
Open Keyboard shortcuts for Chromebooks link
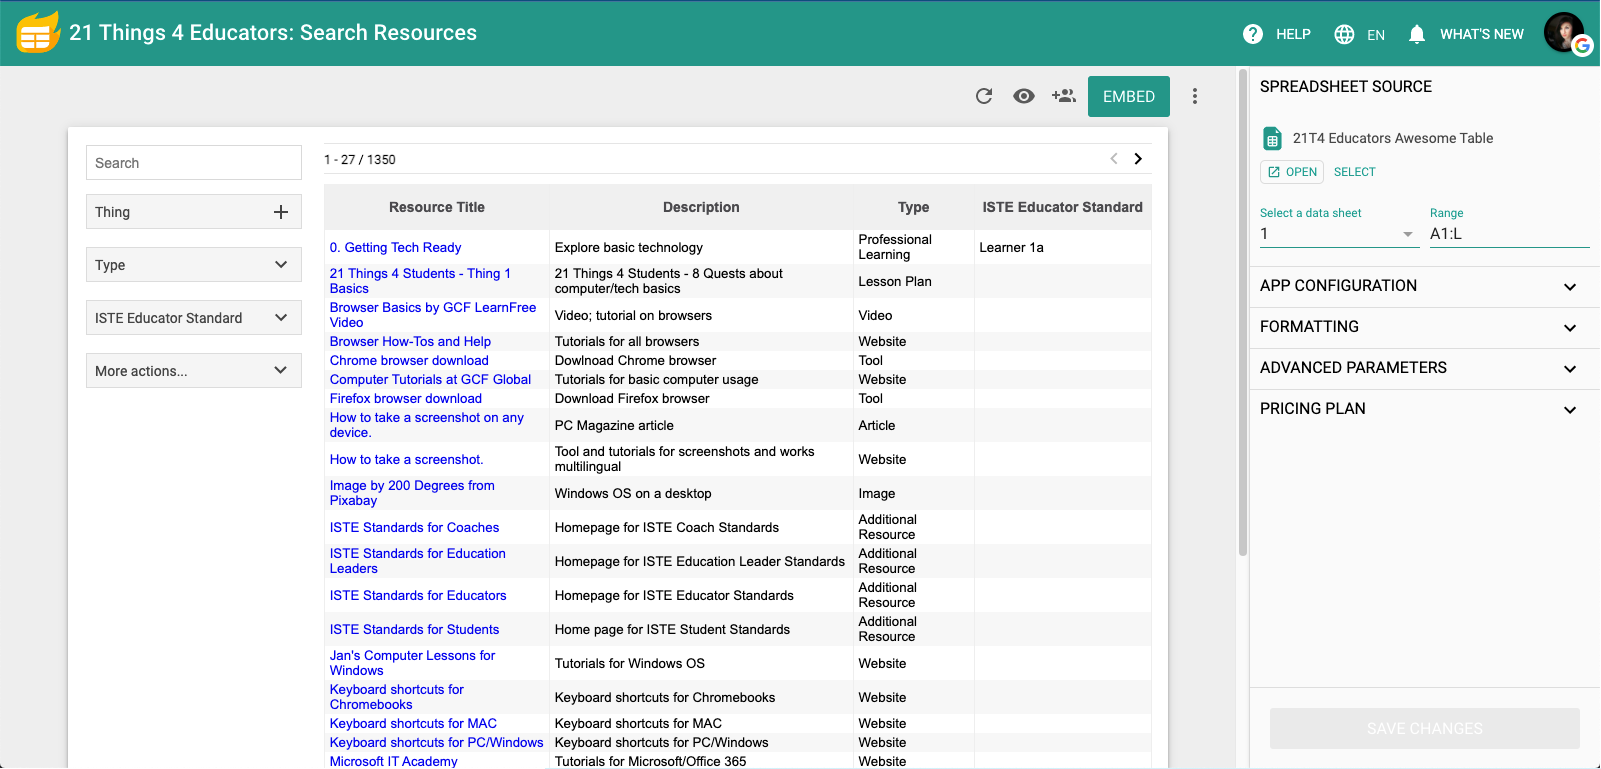click(397, 697)
